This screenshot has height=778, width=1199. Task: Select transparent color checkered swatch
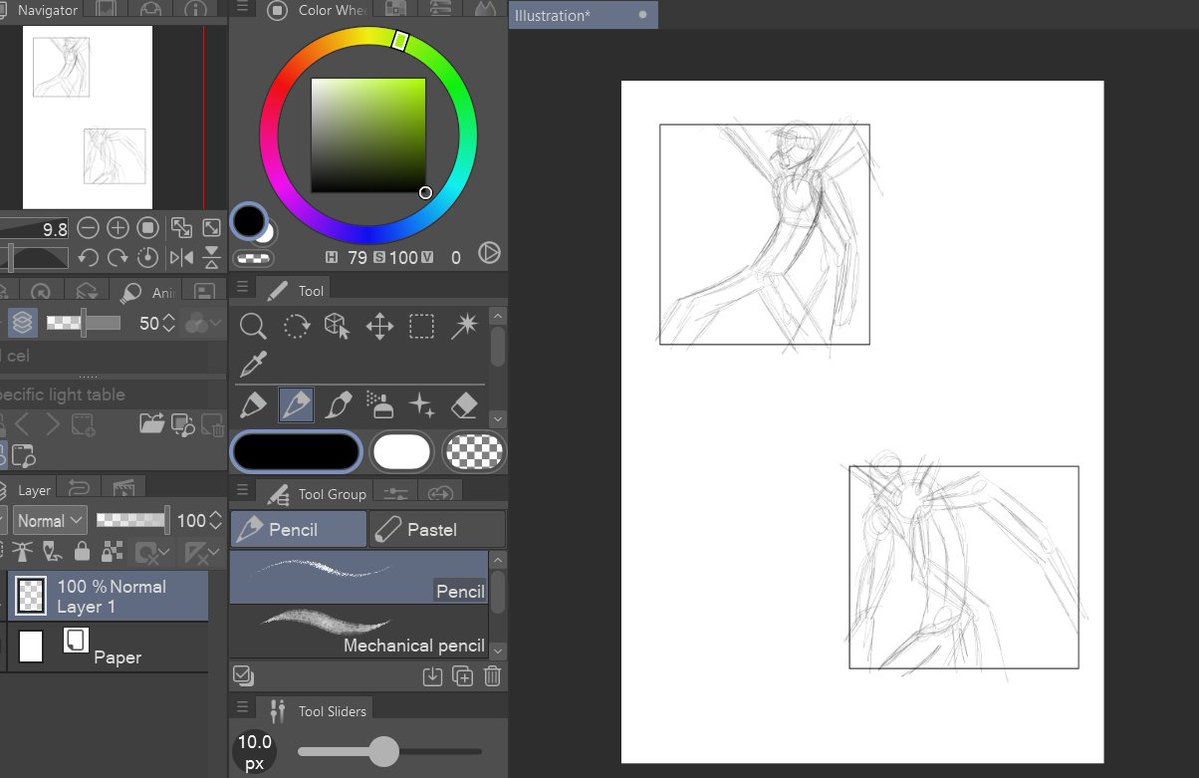tap(474, 451)
